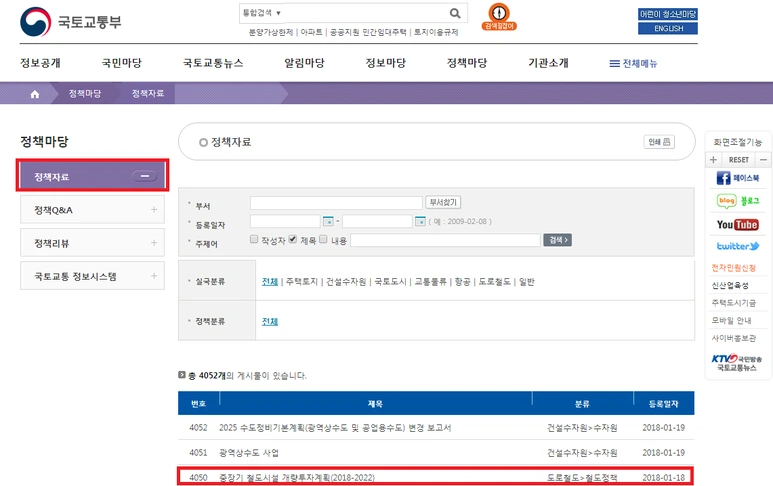Click the 국토교통부 logo

(x=70, y=22)
